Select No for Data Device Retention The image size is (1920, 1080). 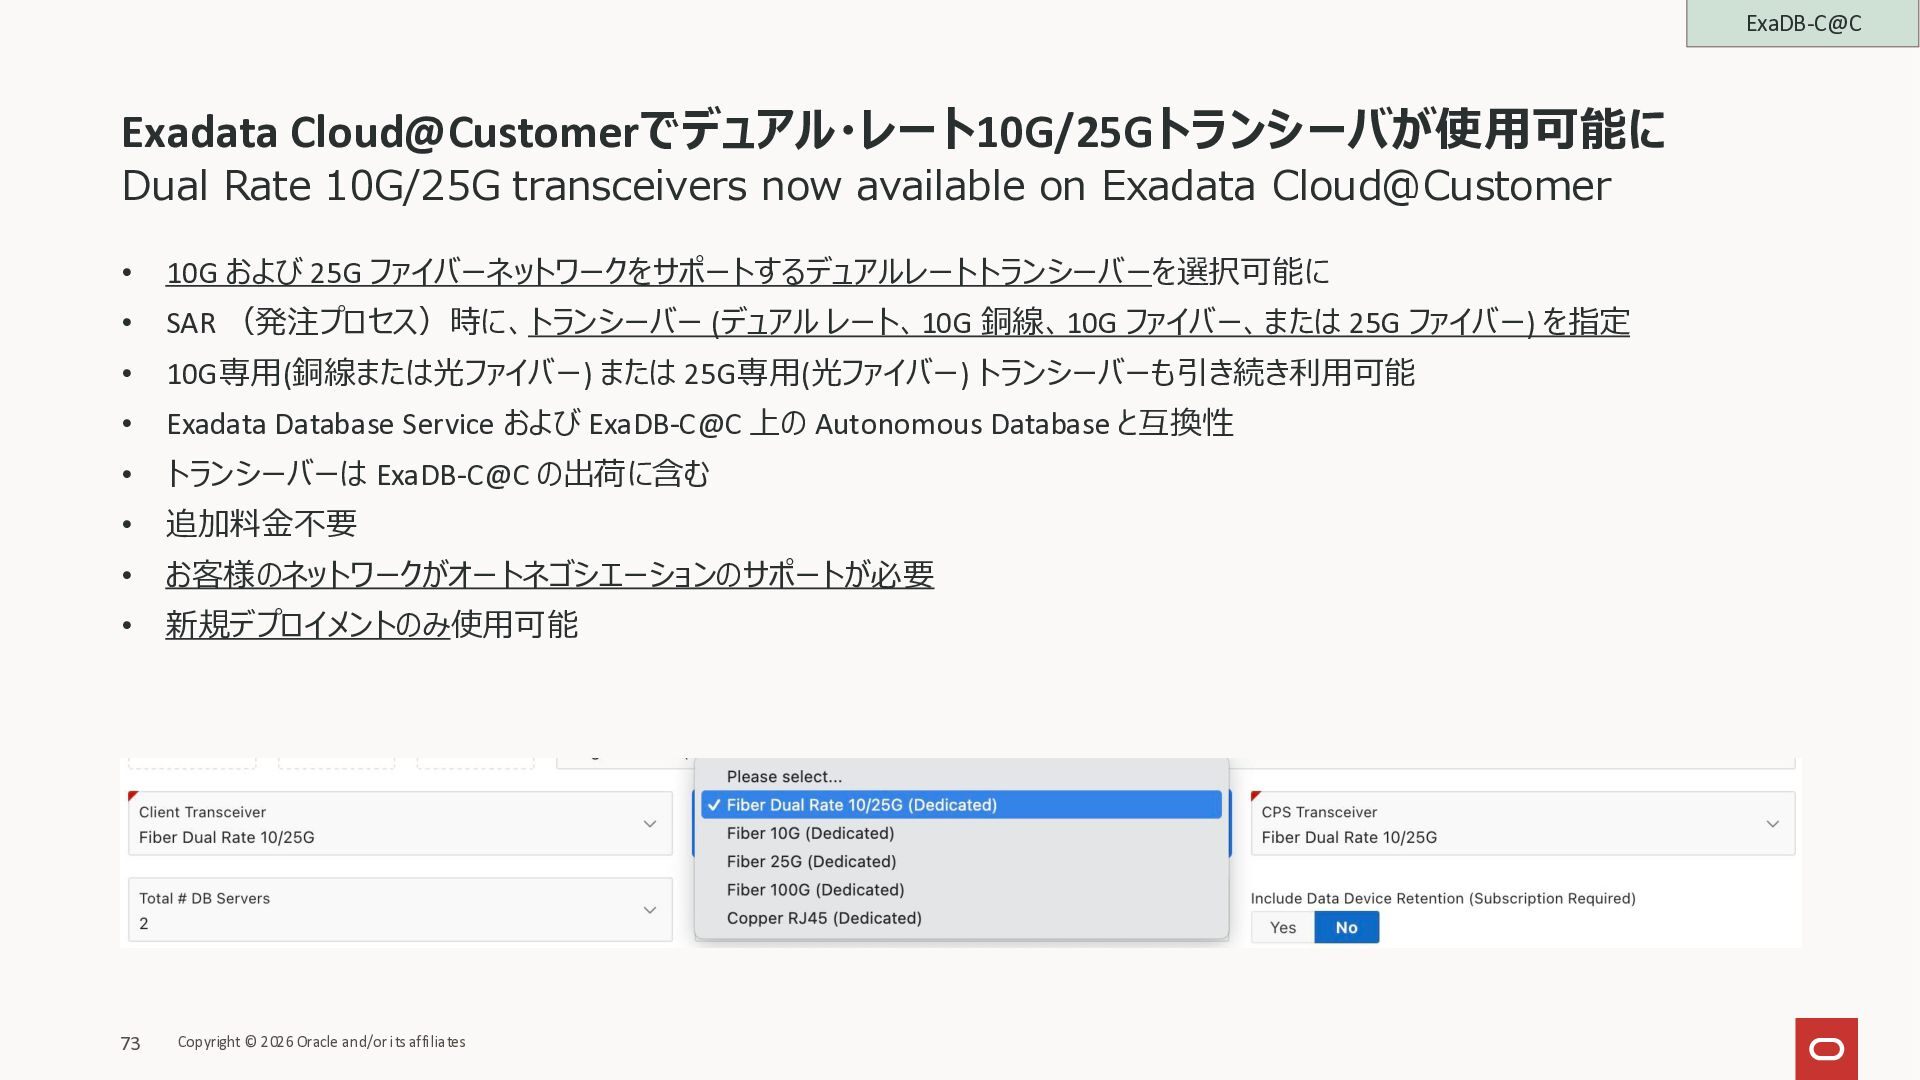[x=1346, y=928]
